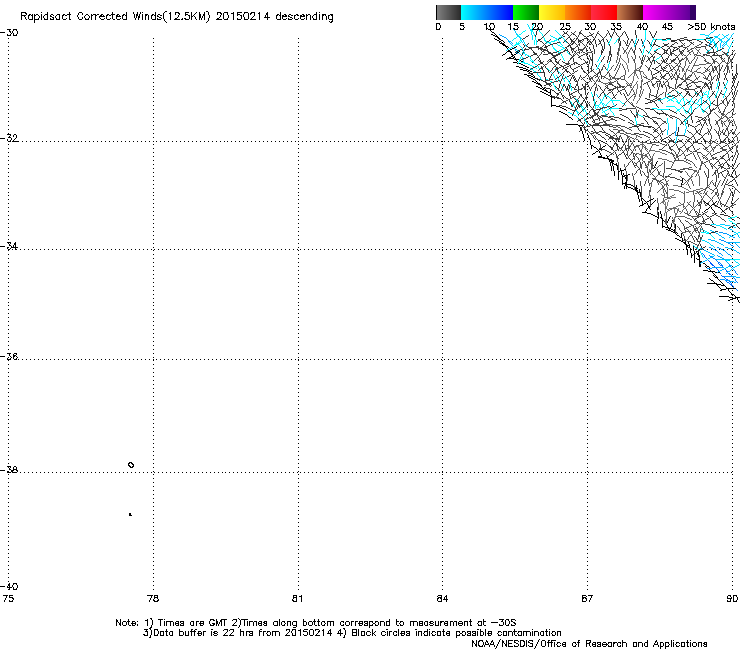Click the small black dot below the circle
Screen dimensions: 740x650
pos(130,515)
